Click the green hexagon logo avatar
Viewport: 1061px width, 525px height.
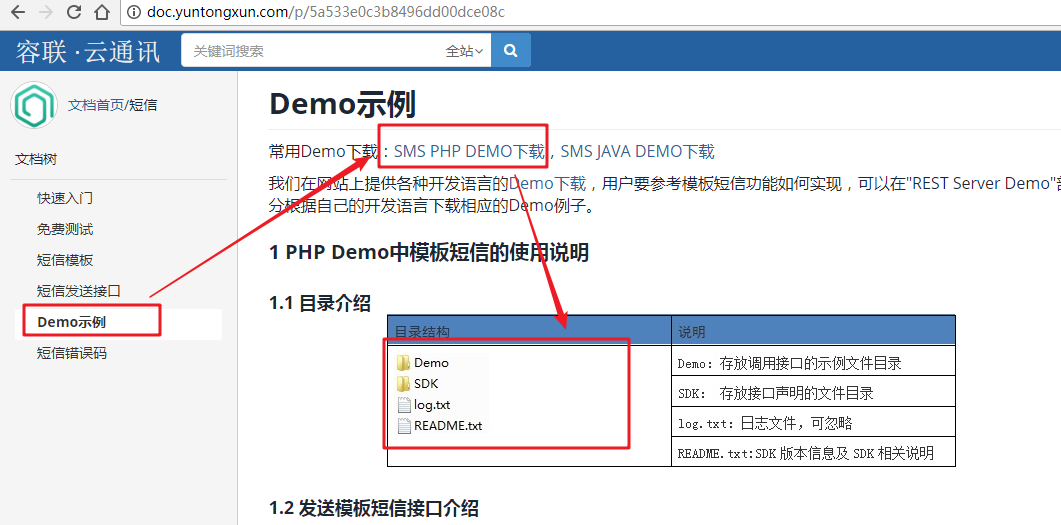[34, 105]
